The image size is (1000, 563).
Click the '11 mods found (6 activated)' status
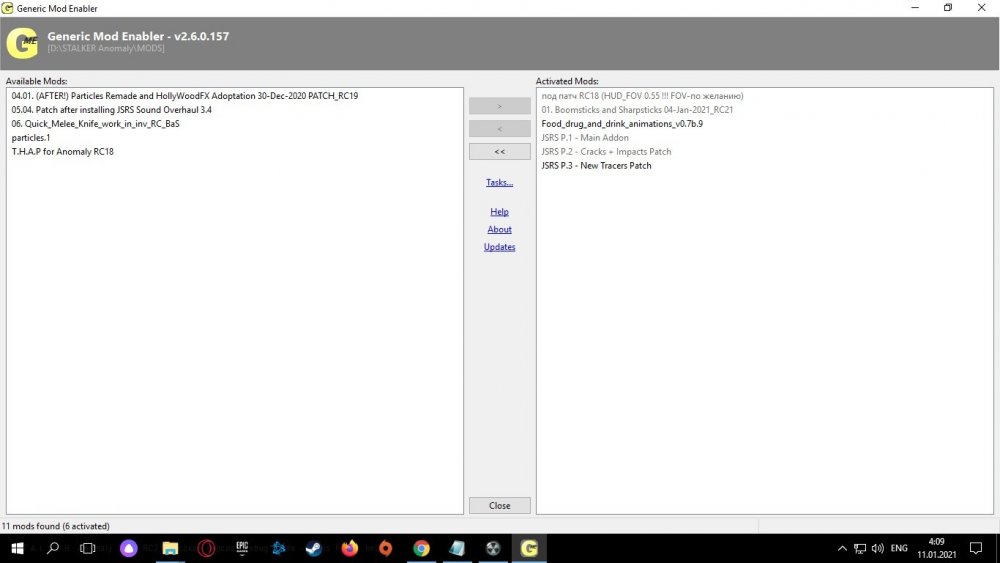pyautogui.click(x=55, y=526)
